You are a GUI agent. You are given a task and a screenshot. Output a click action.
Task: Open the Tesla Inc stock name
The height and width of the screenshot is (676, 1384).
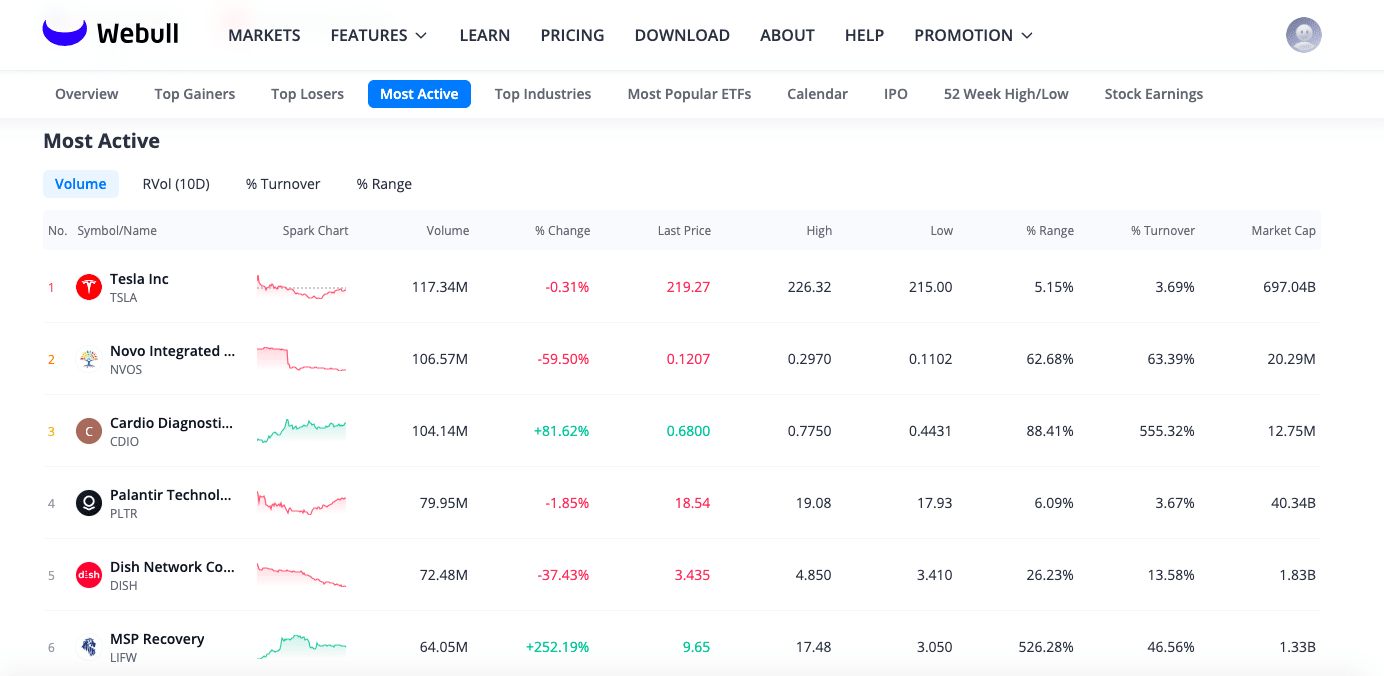139,279
